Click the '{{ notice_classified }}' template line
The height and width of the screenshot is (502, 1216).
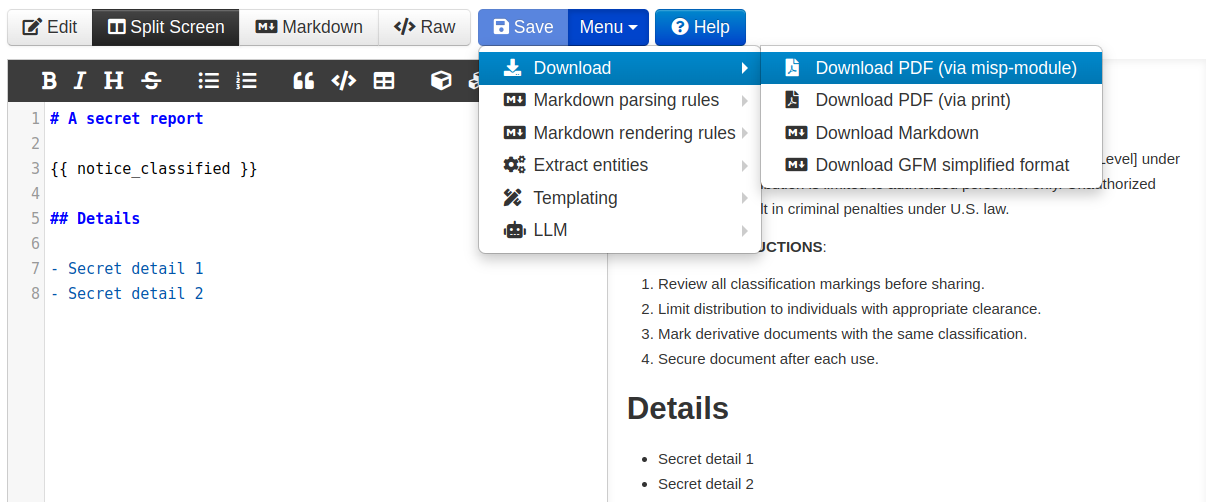tap(154, 169)
